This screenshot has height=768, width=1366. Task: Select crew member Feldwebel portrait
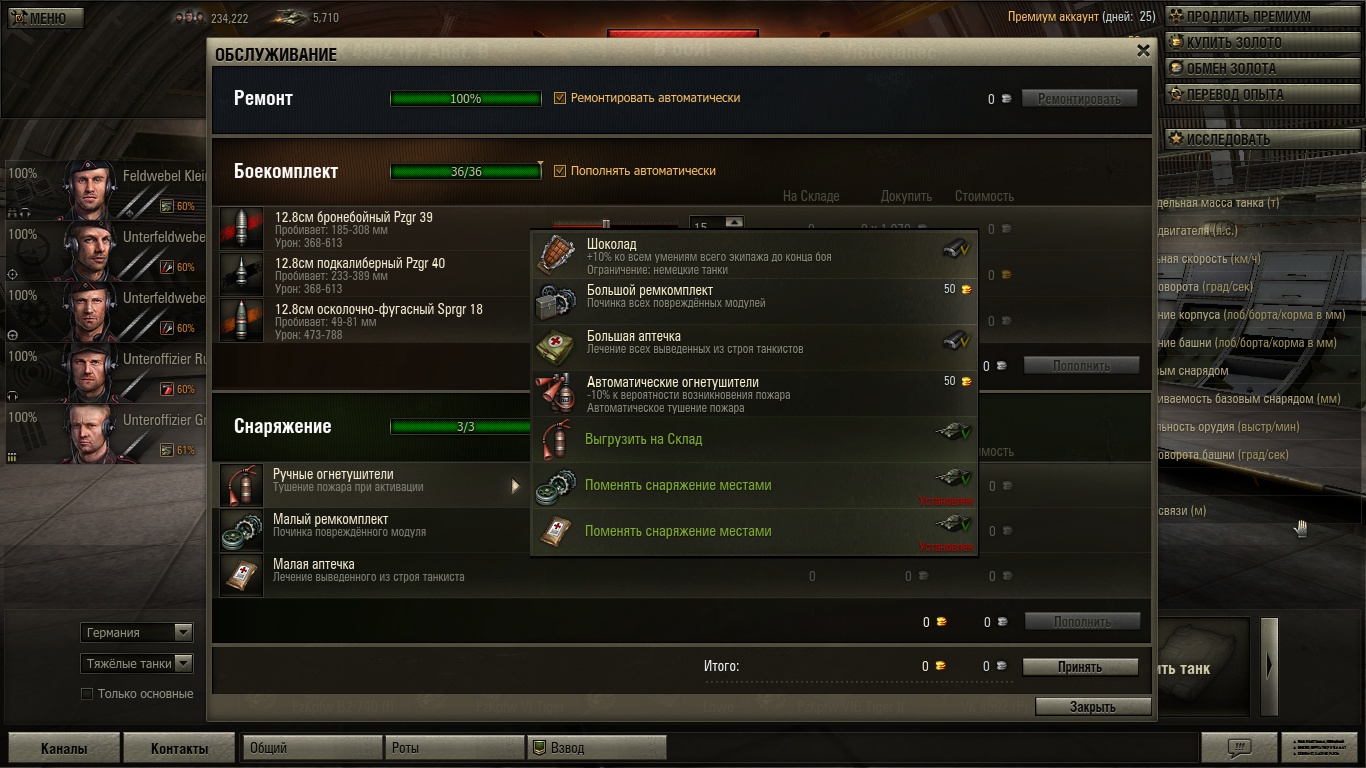(91, 189)
